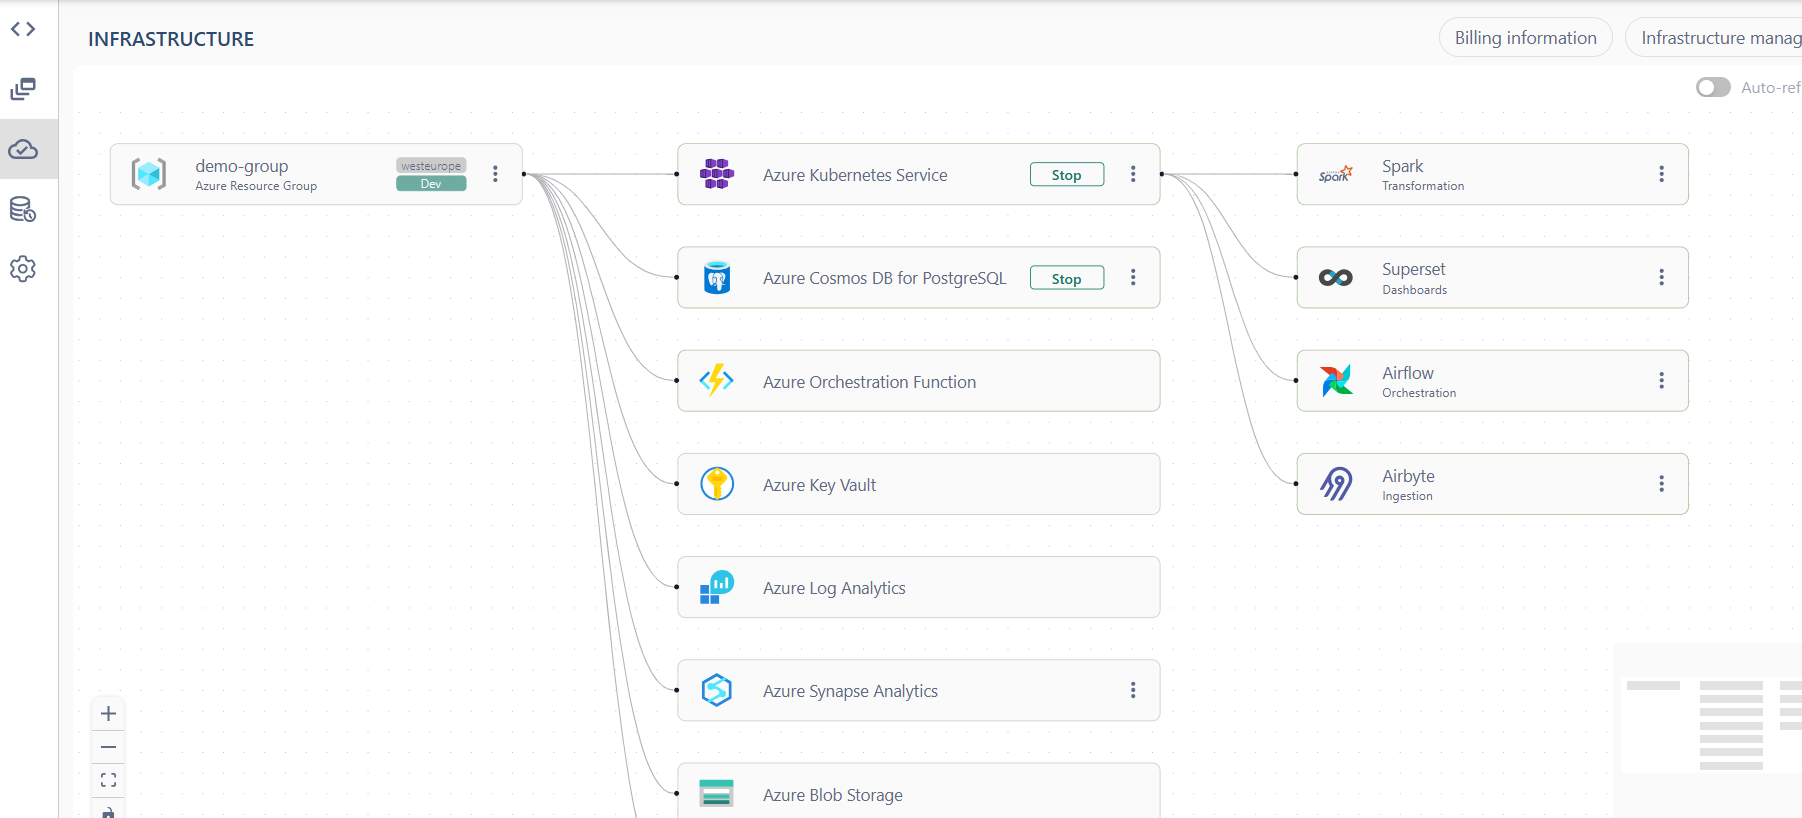Click the Spark logo icon
Screen dimensions: 1802x818
tap(1336, 174)
